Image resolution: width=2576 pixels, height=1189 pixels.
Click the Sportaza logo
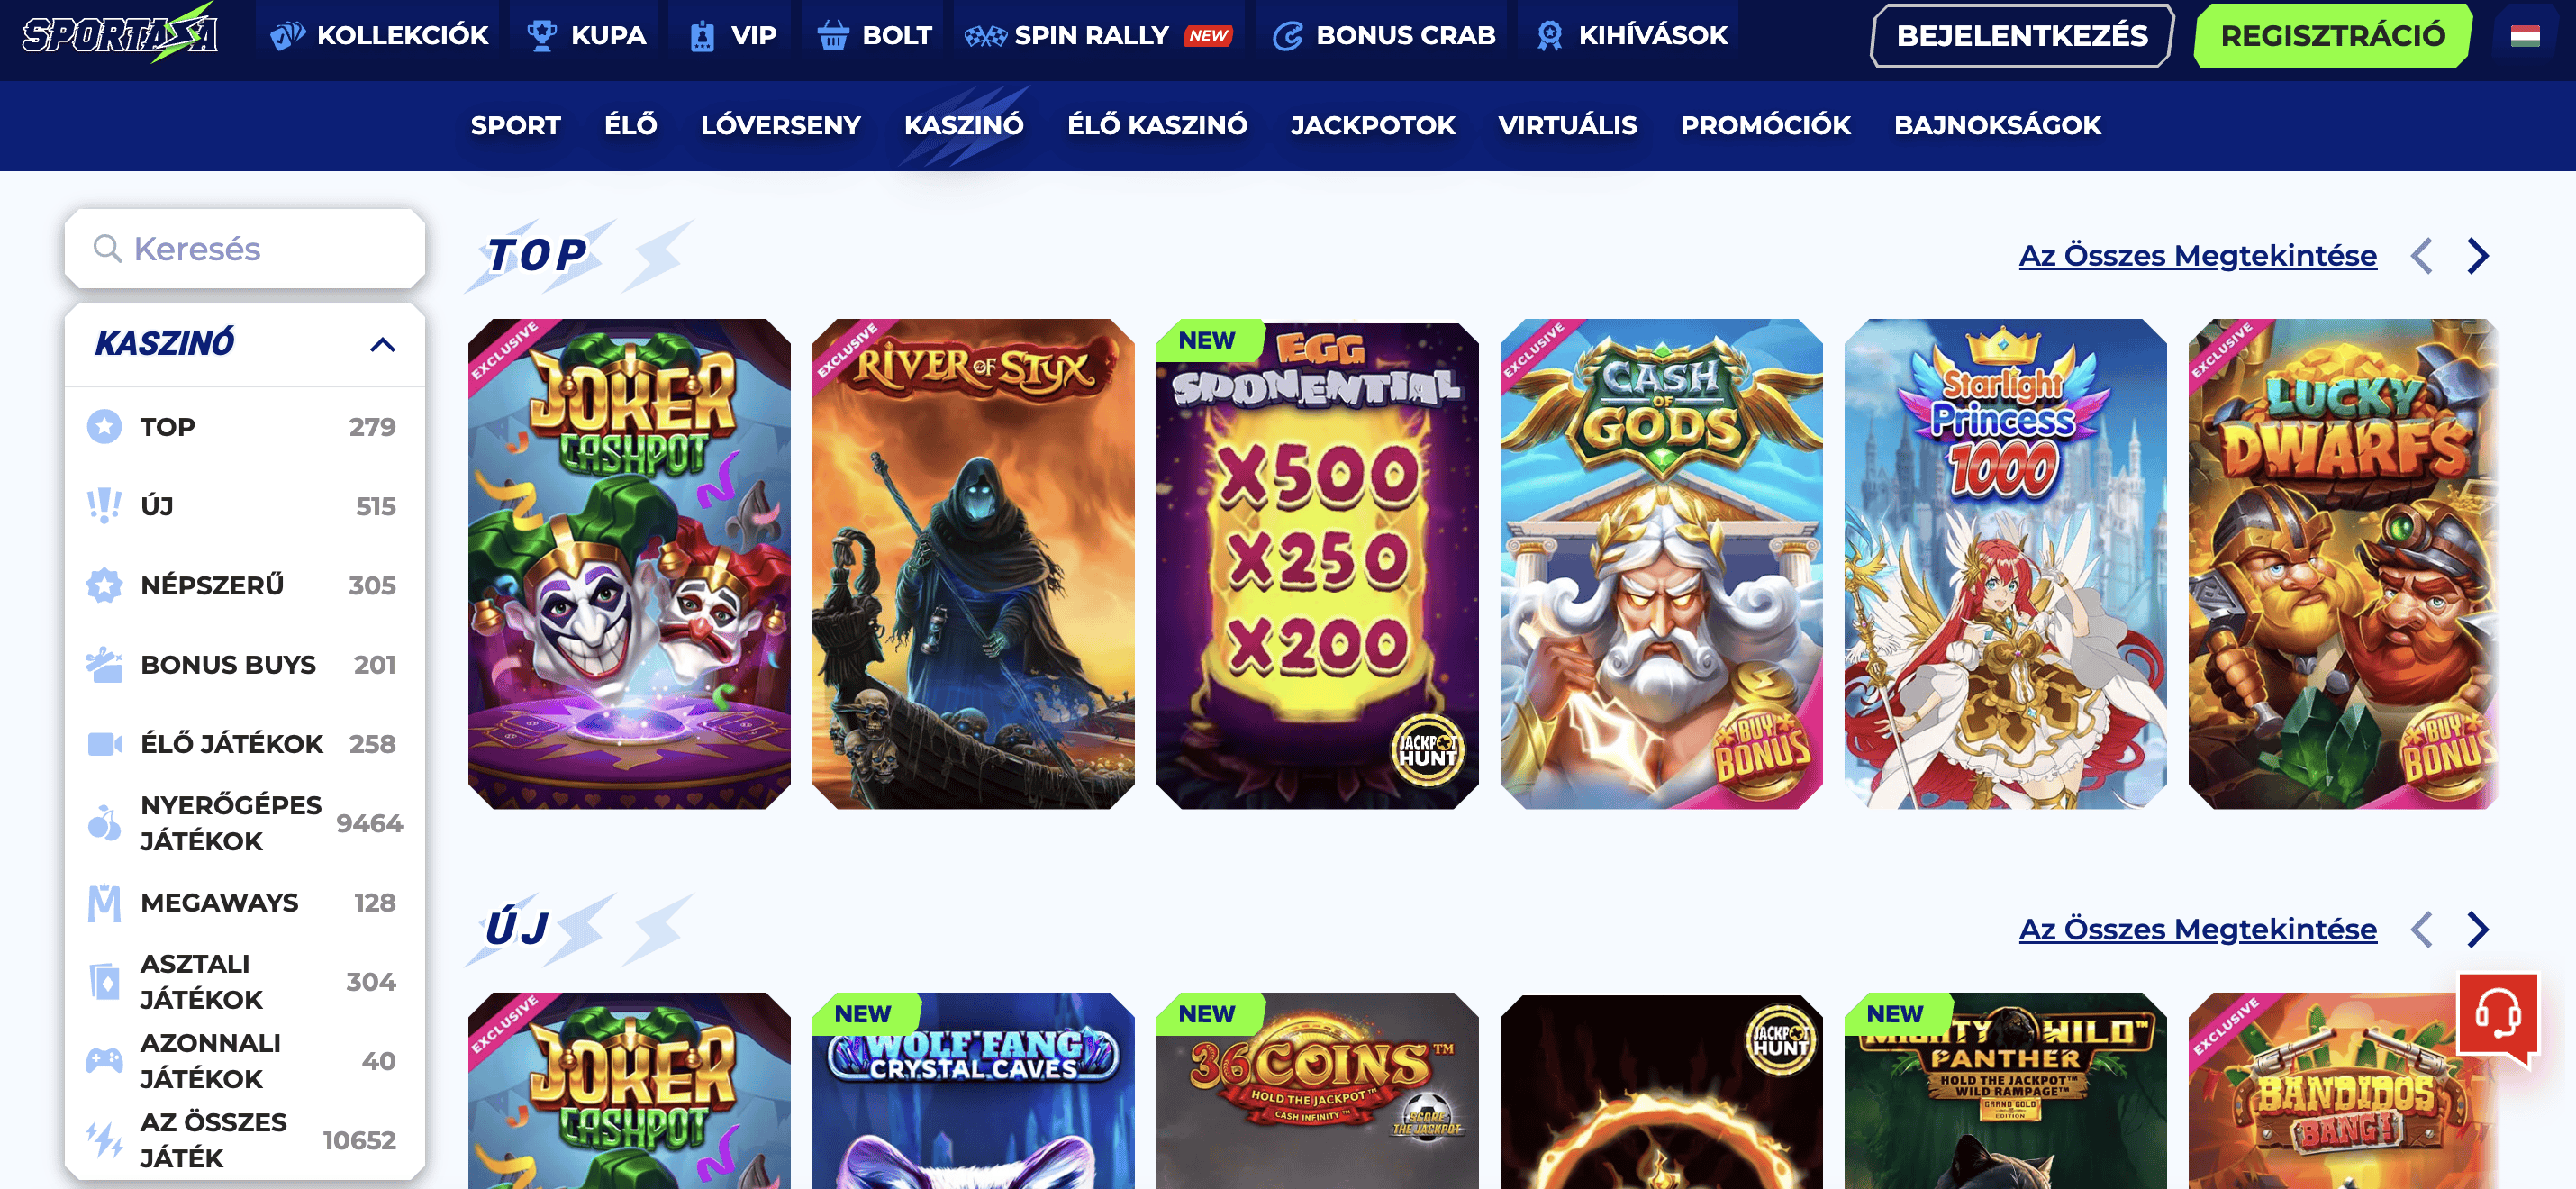(x=120, y=34)
